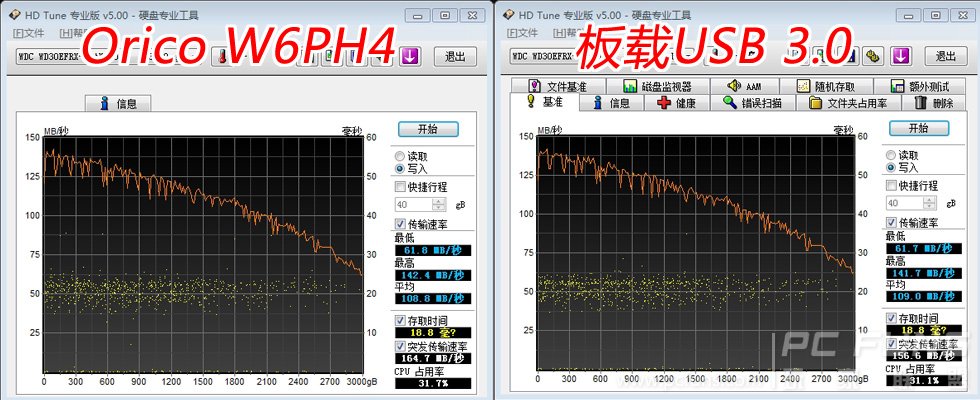Click the 快捷行程 gB spinner arrows in right window

(x=931, y=203)
